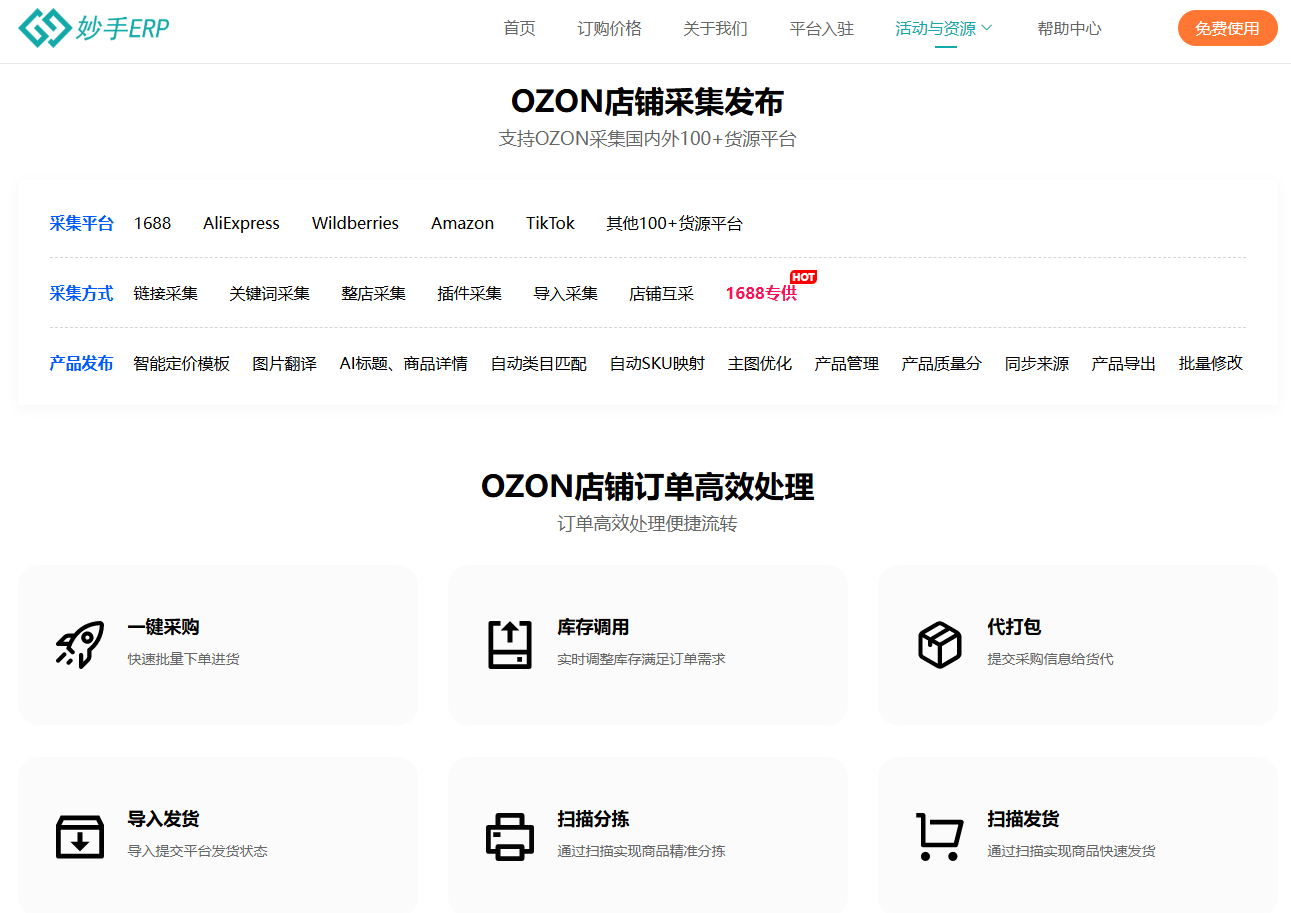
Task: Click the 关键词采集 collection method
Action: coord(269,294)
